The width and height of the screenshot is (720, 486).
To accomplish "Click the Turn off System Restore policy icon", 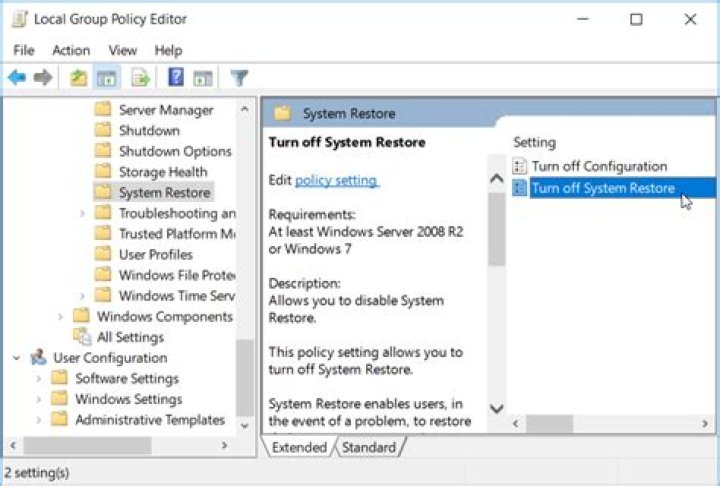I will [519, 187].
